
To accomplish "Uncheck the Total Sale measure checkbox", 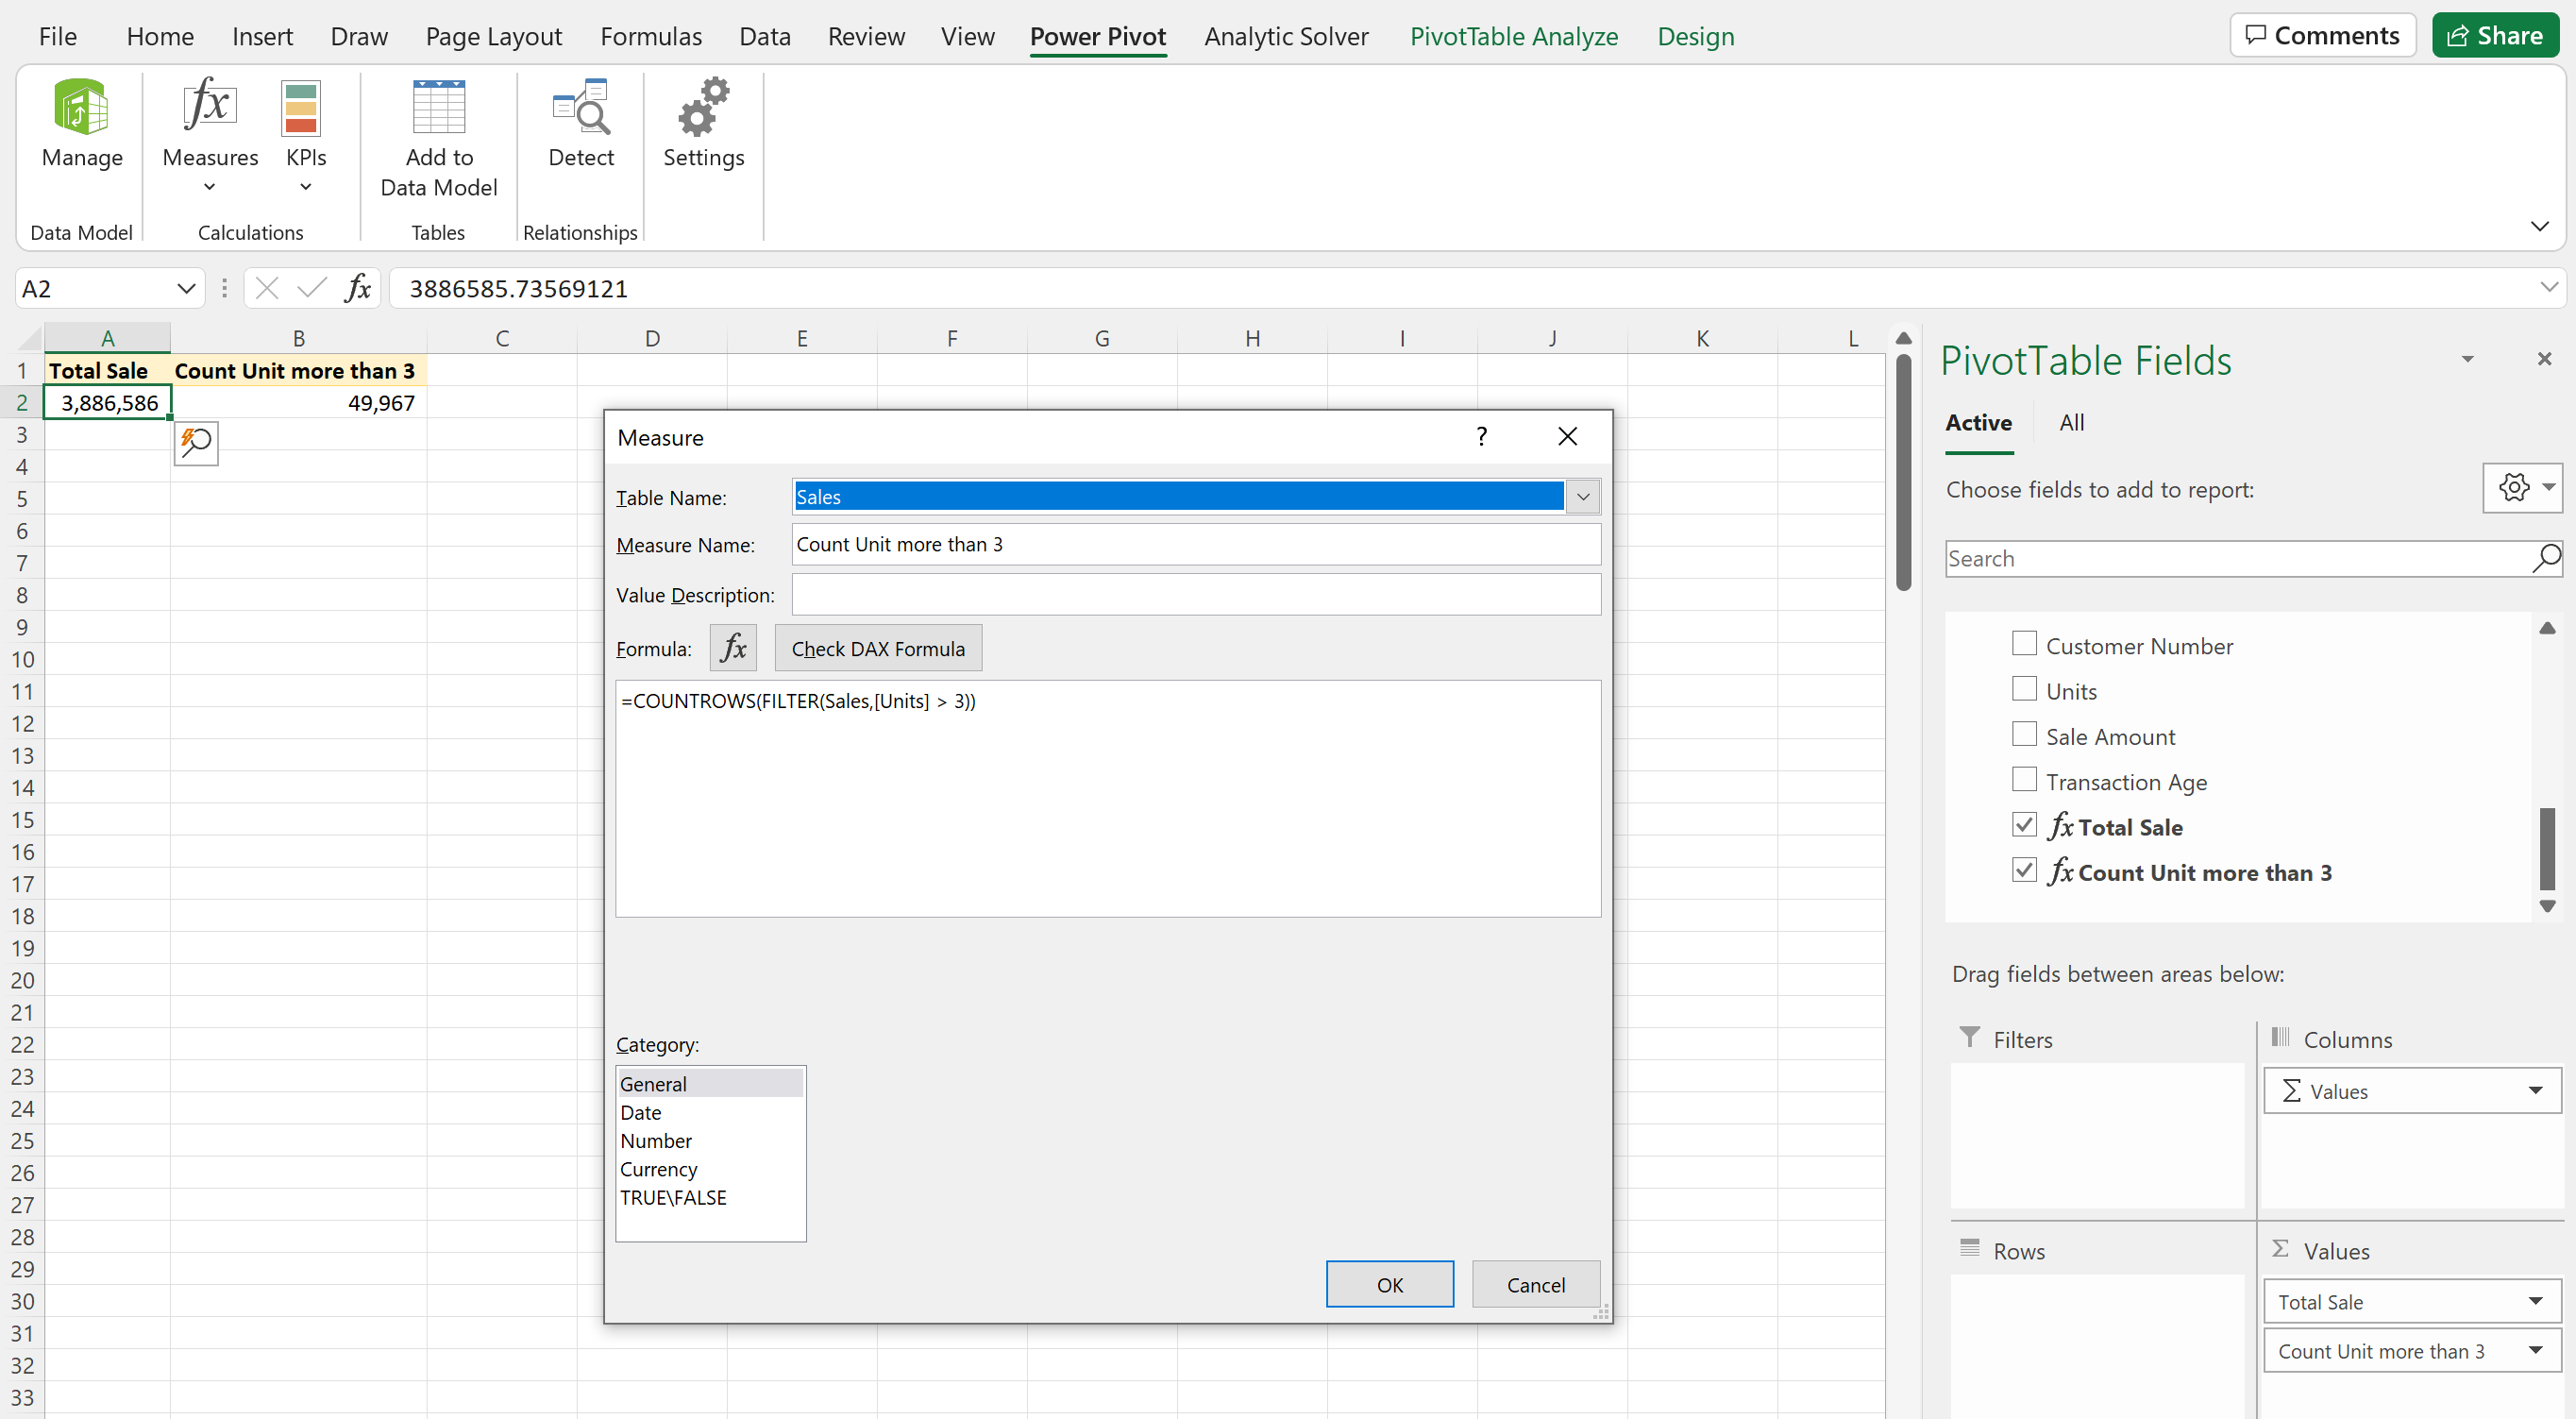I will click(2023, 825).
